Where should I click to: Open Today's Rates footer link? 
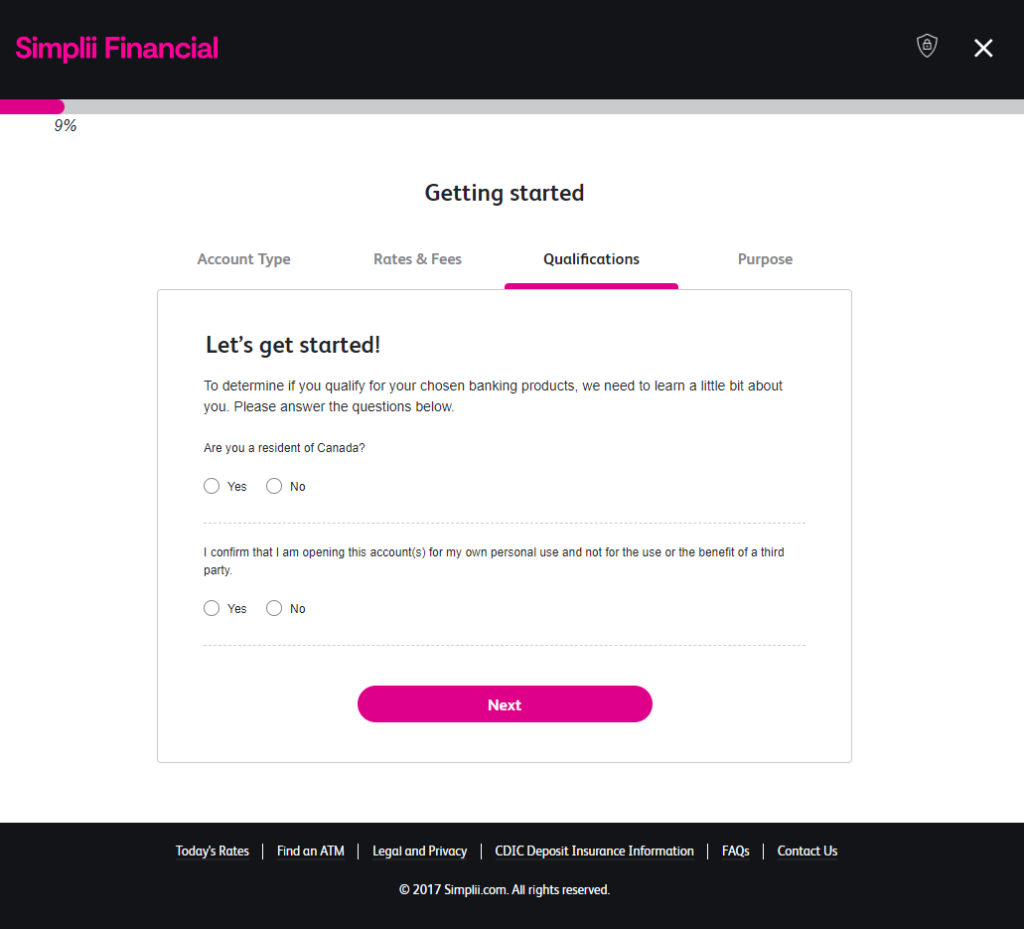212,851
